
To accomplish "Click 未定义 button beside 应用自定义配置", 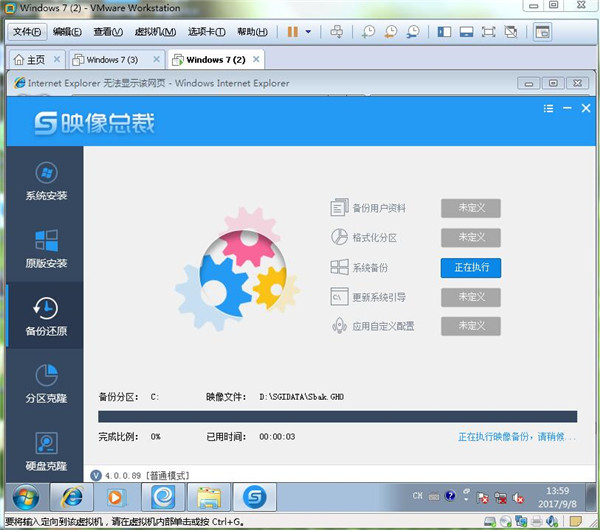I will (471, 326).
